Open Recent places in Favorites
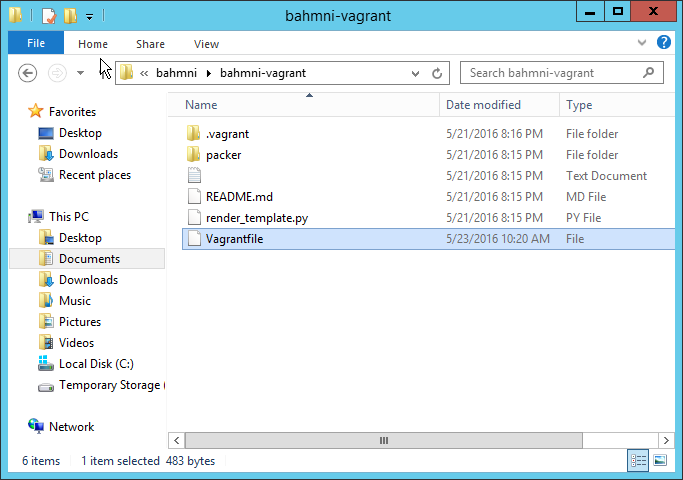 [95, 175]
